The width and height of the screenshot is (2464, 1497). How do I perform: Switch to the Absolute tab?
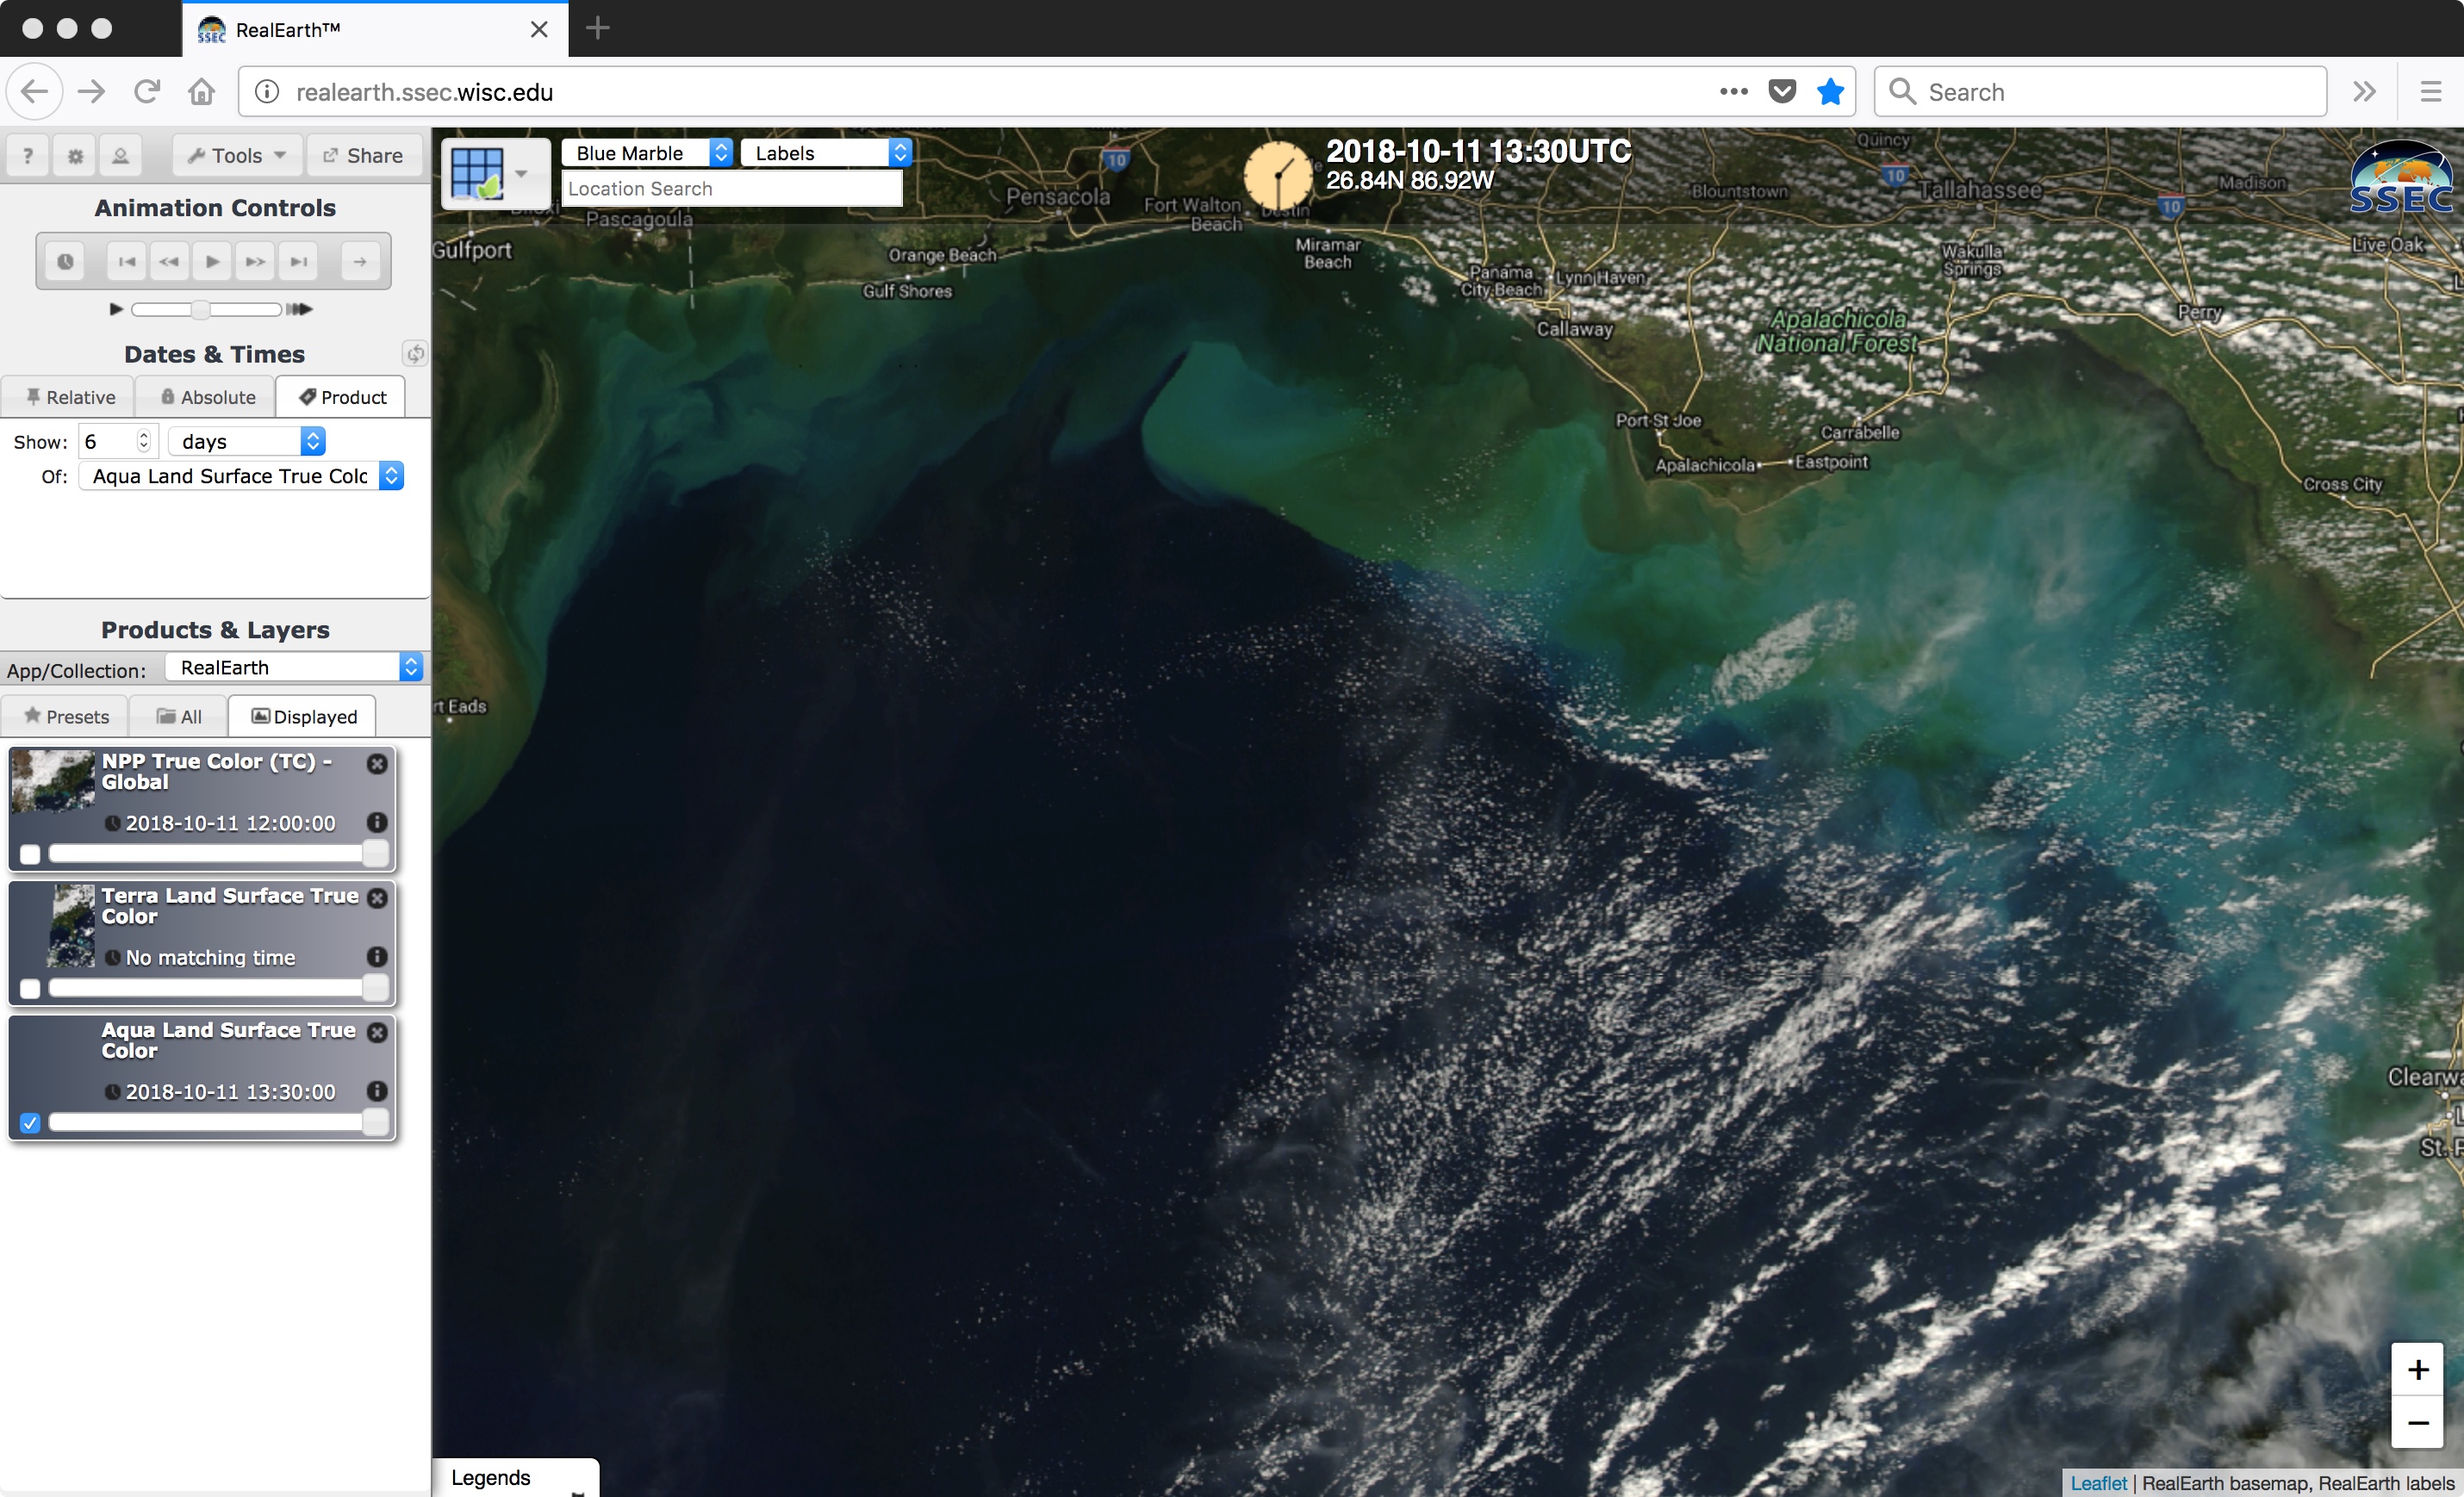[207, 397]
